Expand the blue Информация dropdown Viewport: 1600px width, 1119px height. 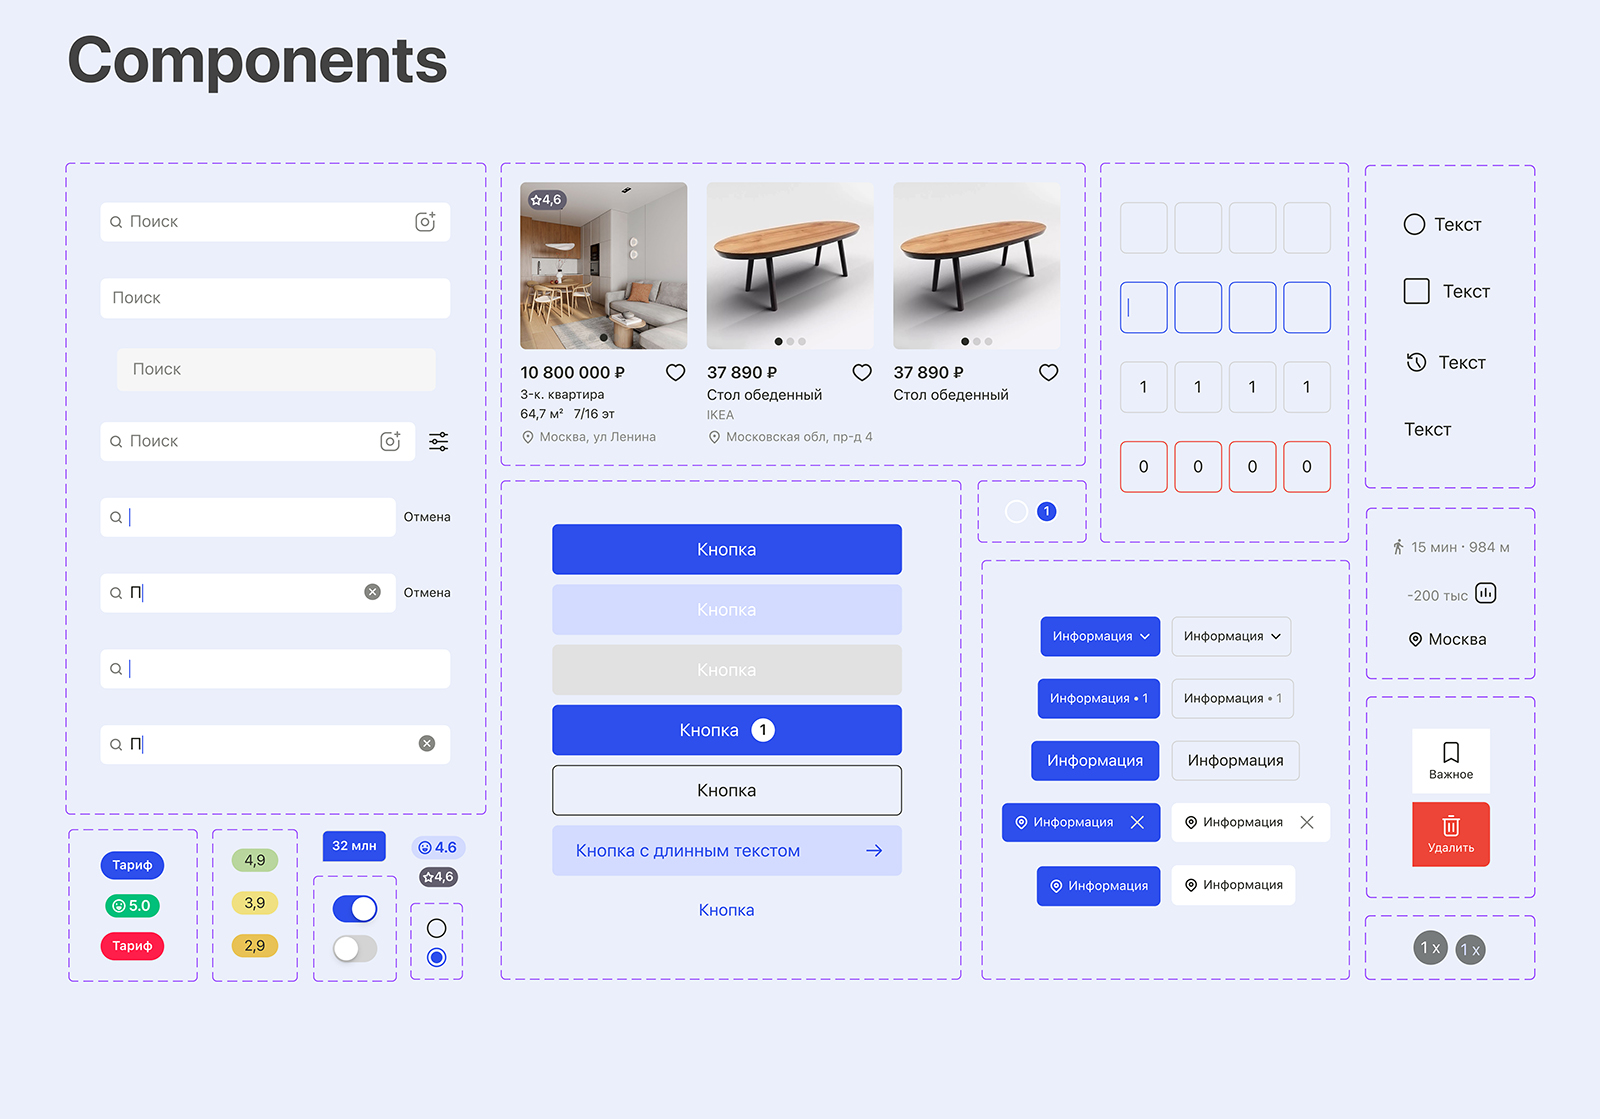(1100, 637)
